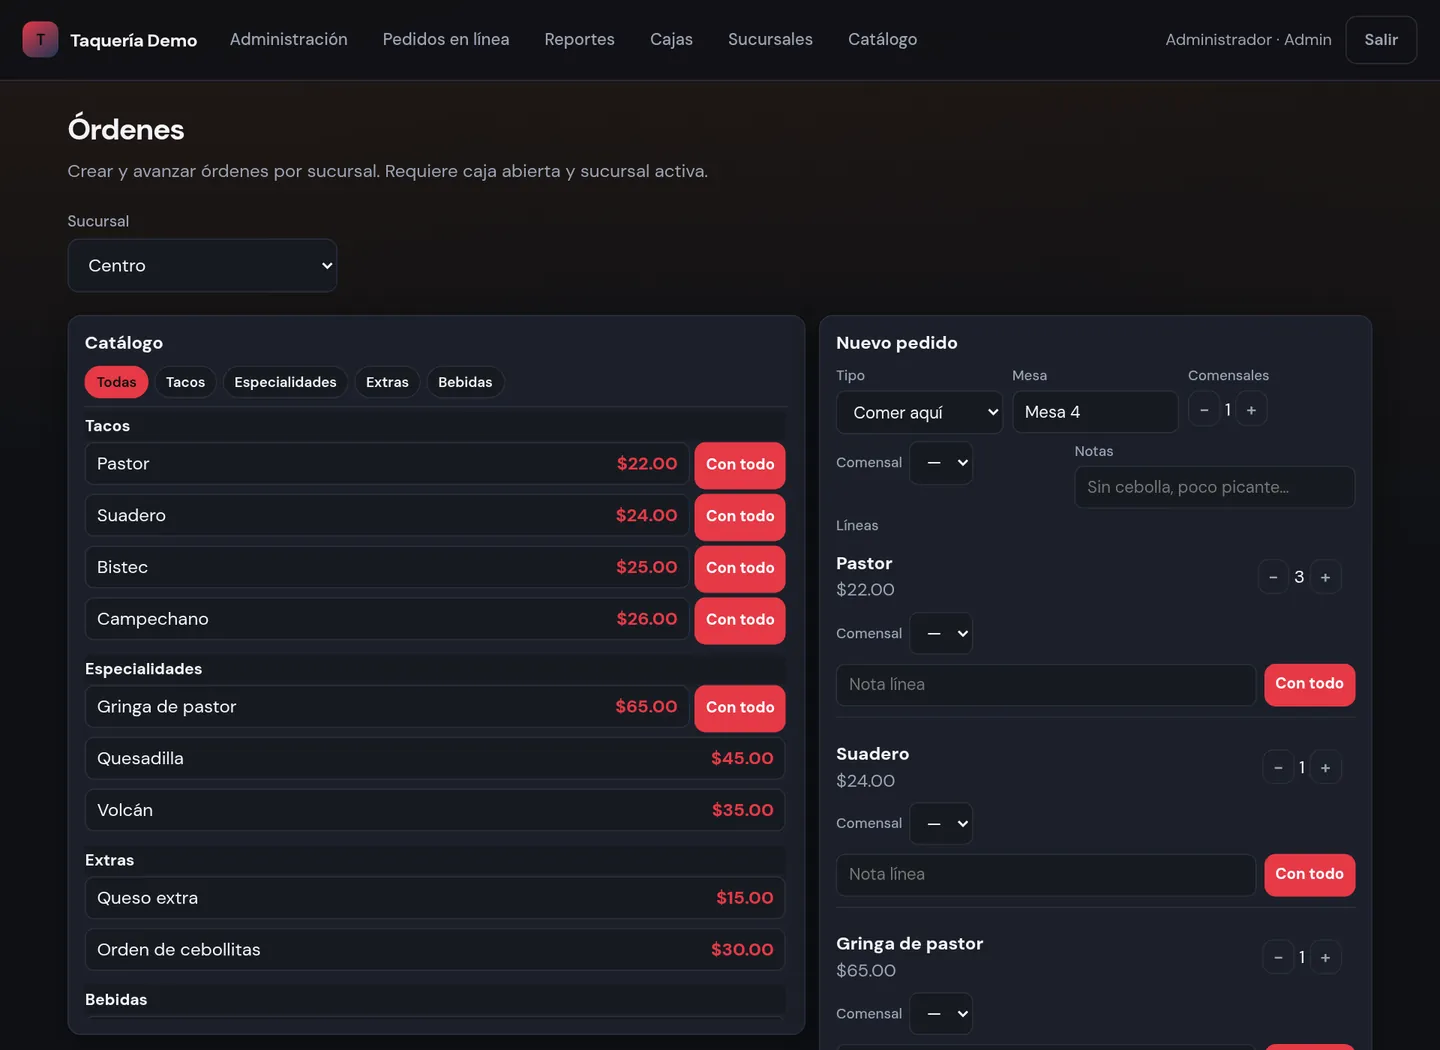The image size is (1440, 1050).
Task: Click the Taquería Demo logo icon
Action: point(40,40)
